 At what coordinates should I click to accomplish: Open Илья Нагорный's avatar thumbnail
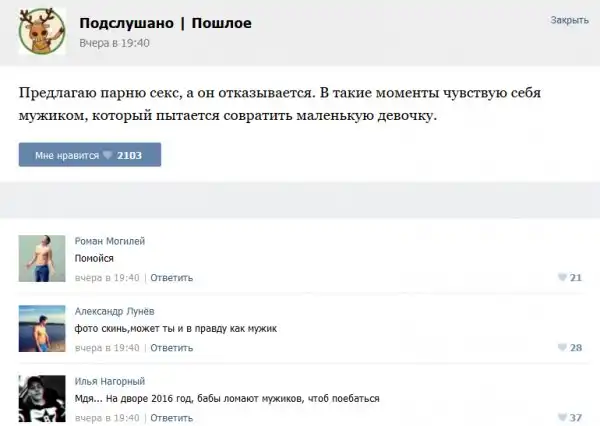click(42, 397)
